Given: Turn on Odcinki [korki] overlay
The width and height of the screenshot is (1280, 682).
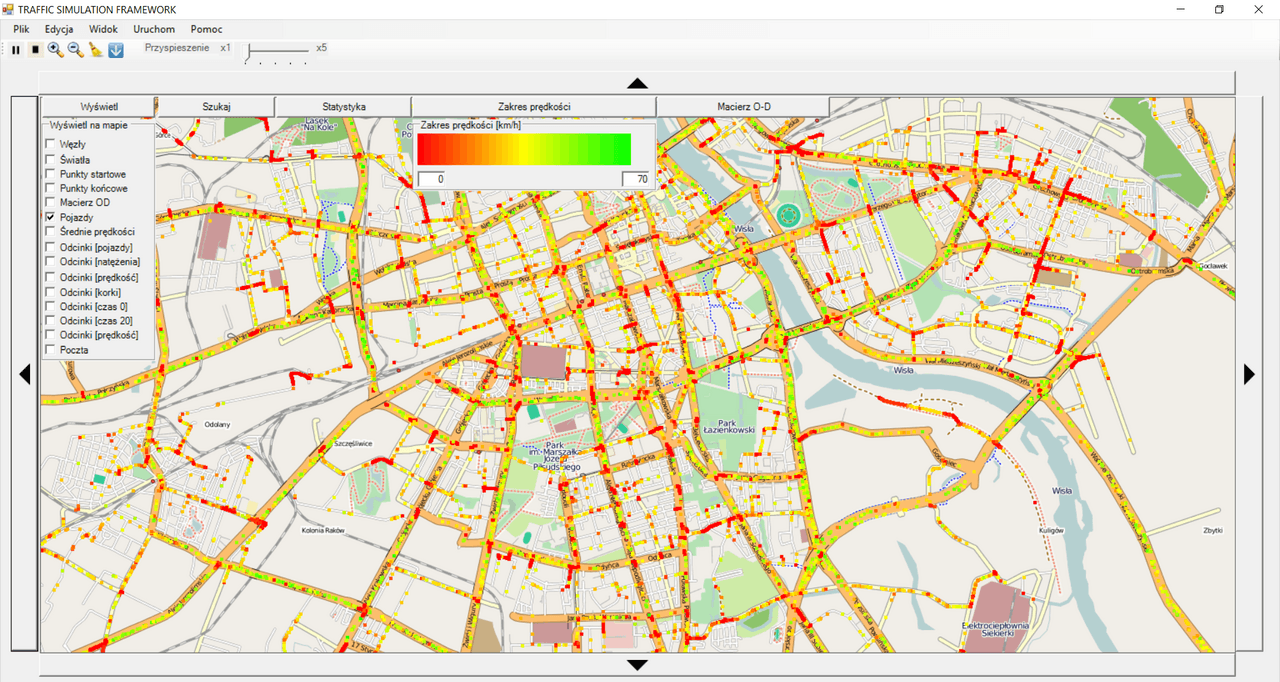Looking at the screenshot, I should click(x=50, y=292).
